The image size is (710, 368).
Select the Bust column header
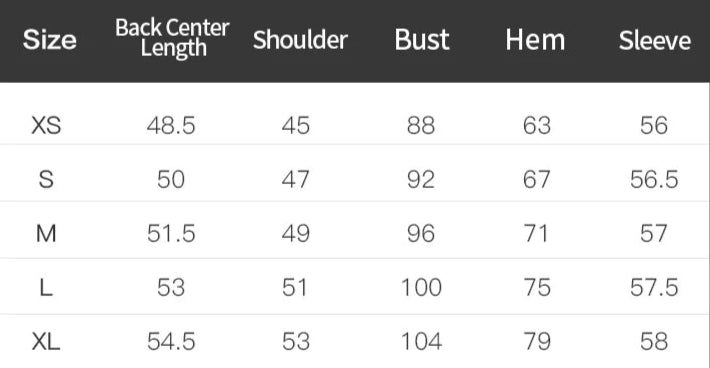pyautogui.click(x=422, y=40)
